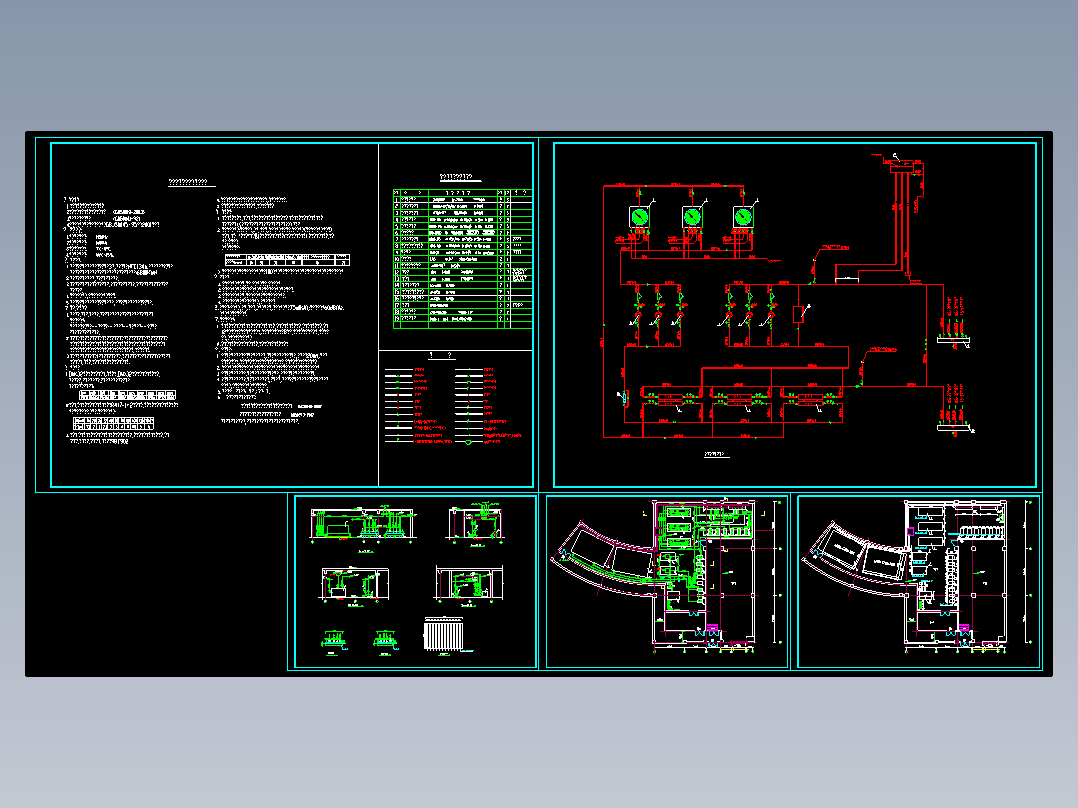The height and width of the screenshot is (808, 1078).
Task: Pick the magenta block in the middle floor plan
Action: (x=712, y=629)
